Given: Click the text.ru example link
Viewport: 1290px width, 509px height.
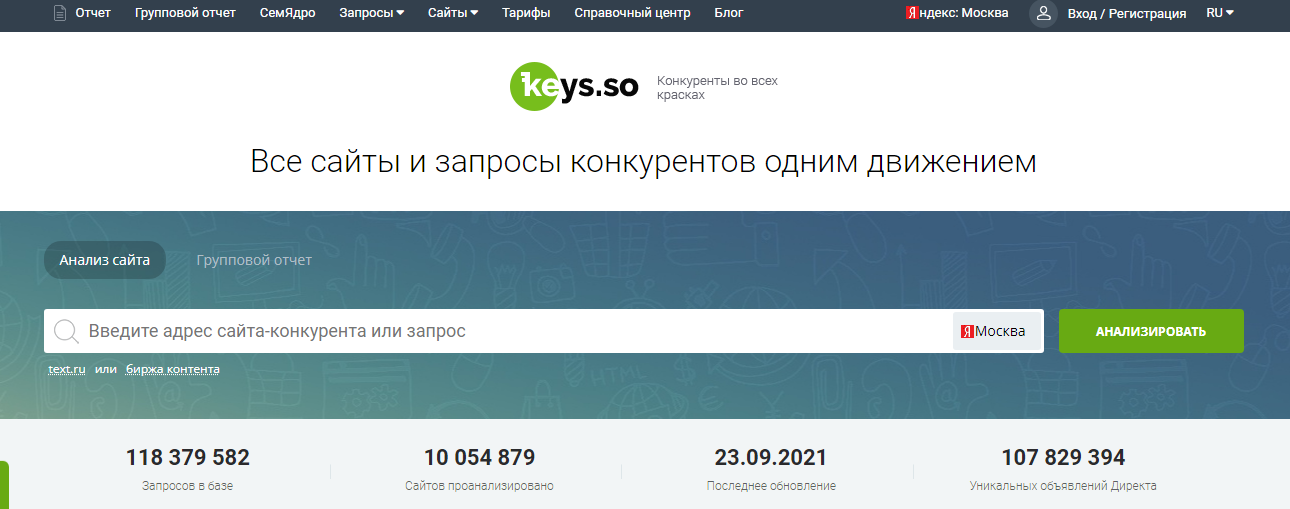Looking at the screenshot, I should pyautogui.click(x=67, y=370).
